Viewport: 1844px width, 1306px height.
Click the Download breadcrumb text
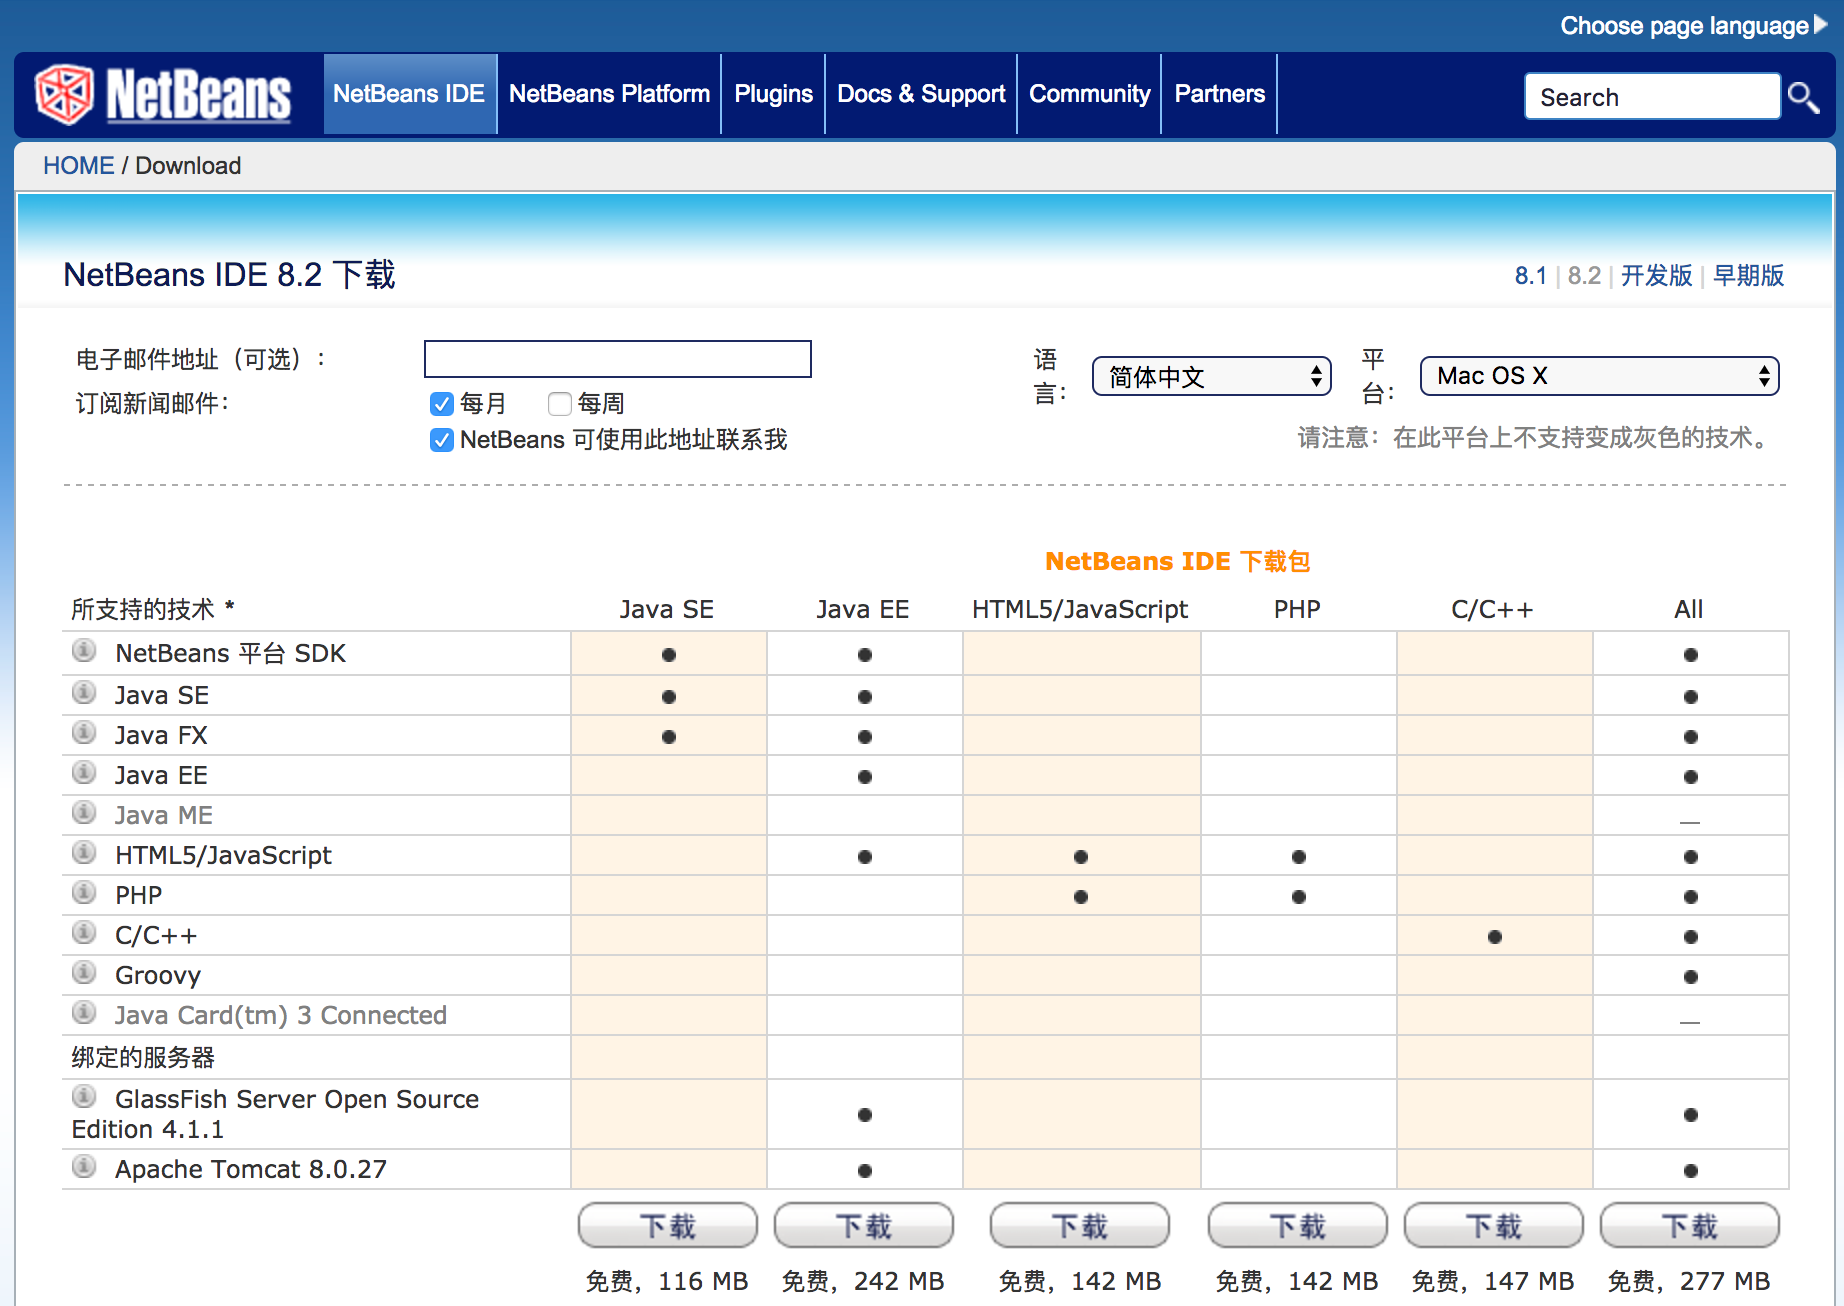(188, 166)
